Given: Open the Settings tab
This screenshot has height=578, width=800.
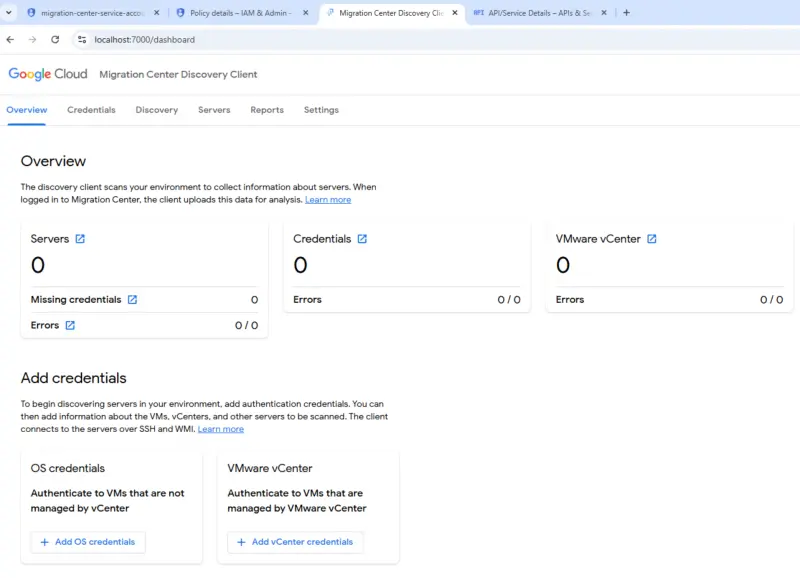Looking at the screenshot, I should 321,110.
